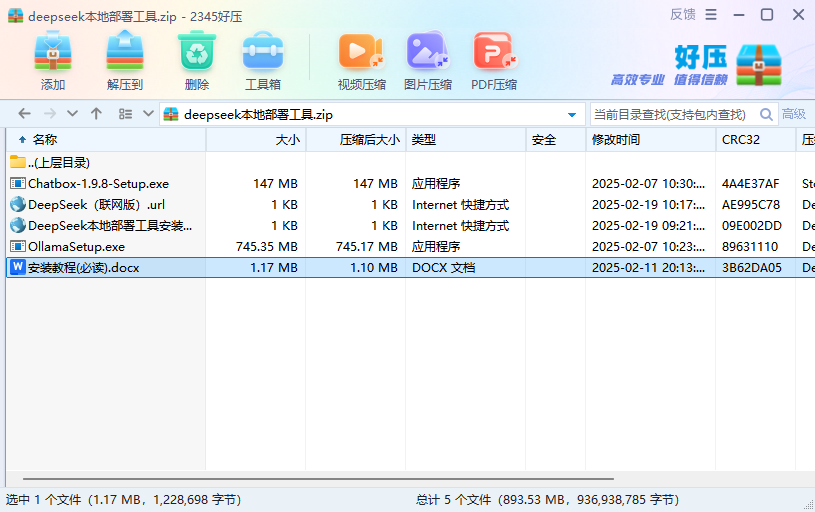Viewport: 815px width, 512px height.
Task: Select the ..(上层目录) parent folder row
Action: click(x=411, y=163)
